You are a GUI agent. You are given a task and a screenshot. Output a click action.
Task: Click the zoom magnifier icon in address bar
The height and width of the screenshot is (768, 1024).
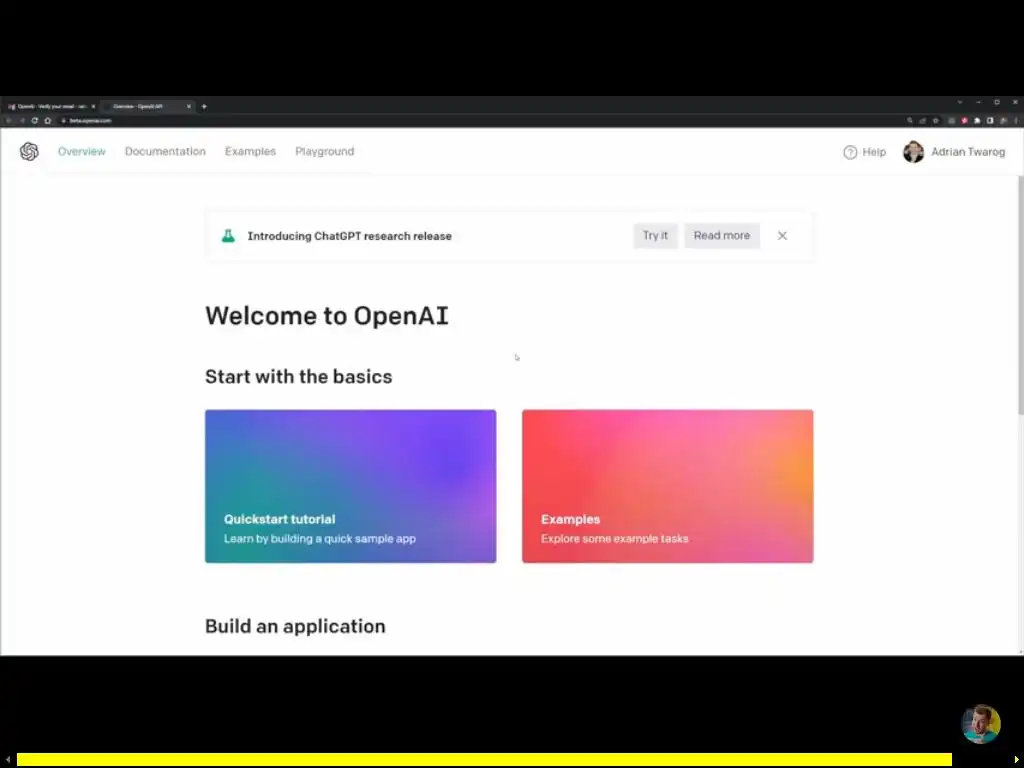909,120
